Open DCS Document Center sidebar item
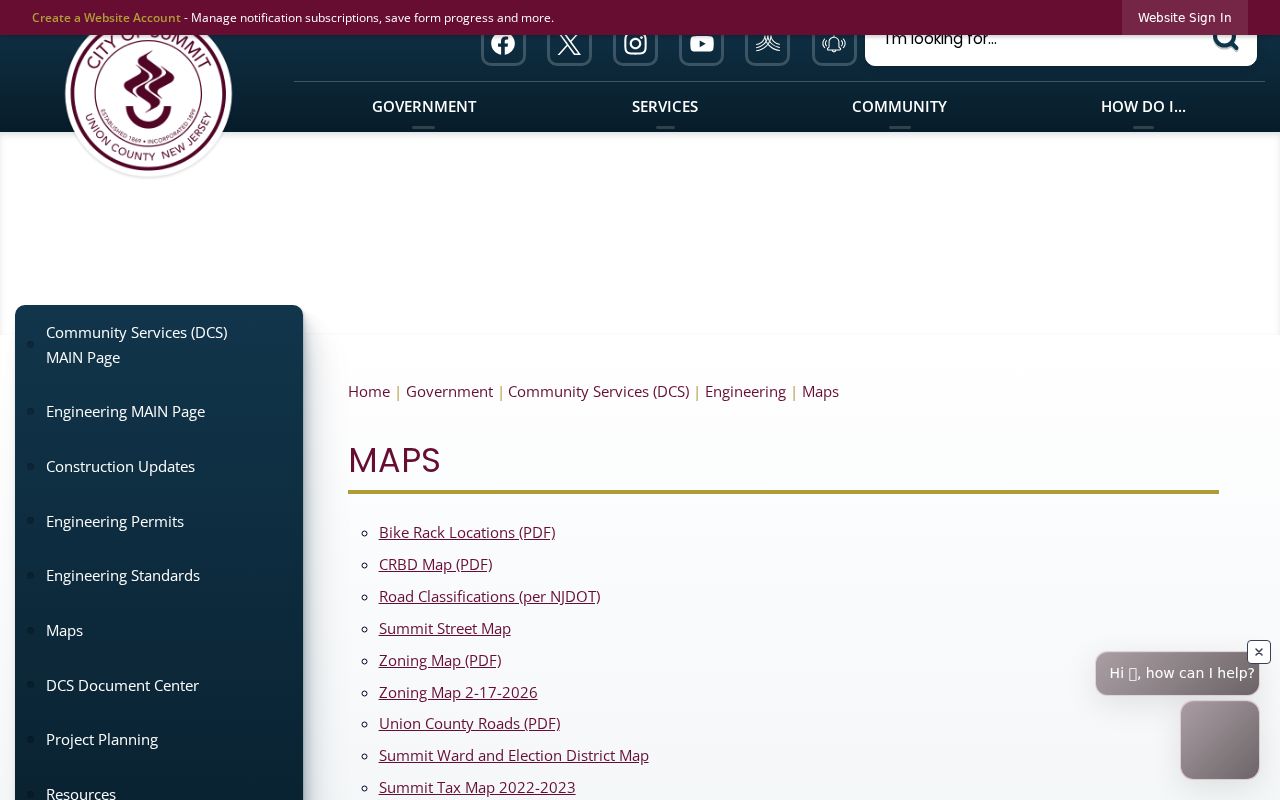Screen dimensions: 1280x800 pos(122,686)
